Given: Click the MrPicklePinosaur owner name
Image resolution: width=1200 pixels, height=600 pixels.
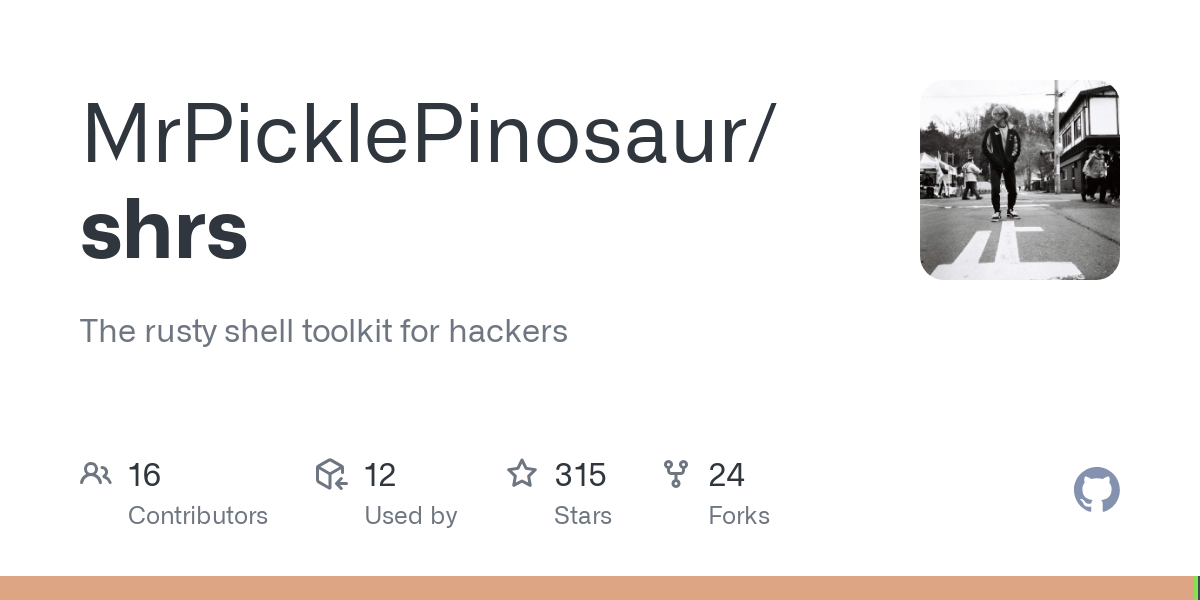Looking at the screenshot, I should [x=428, y=134].
